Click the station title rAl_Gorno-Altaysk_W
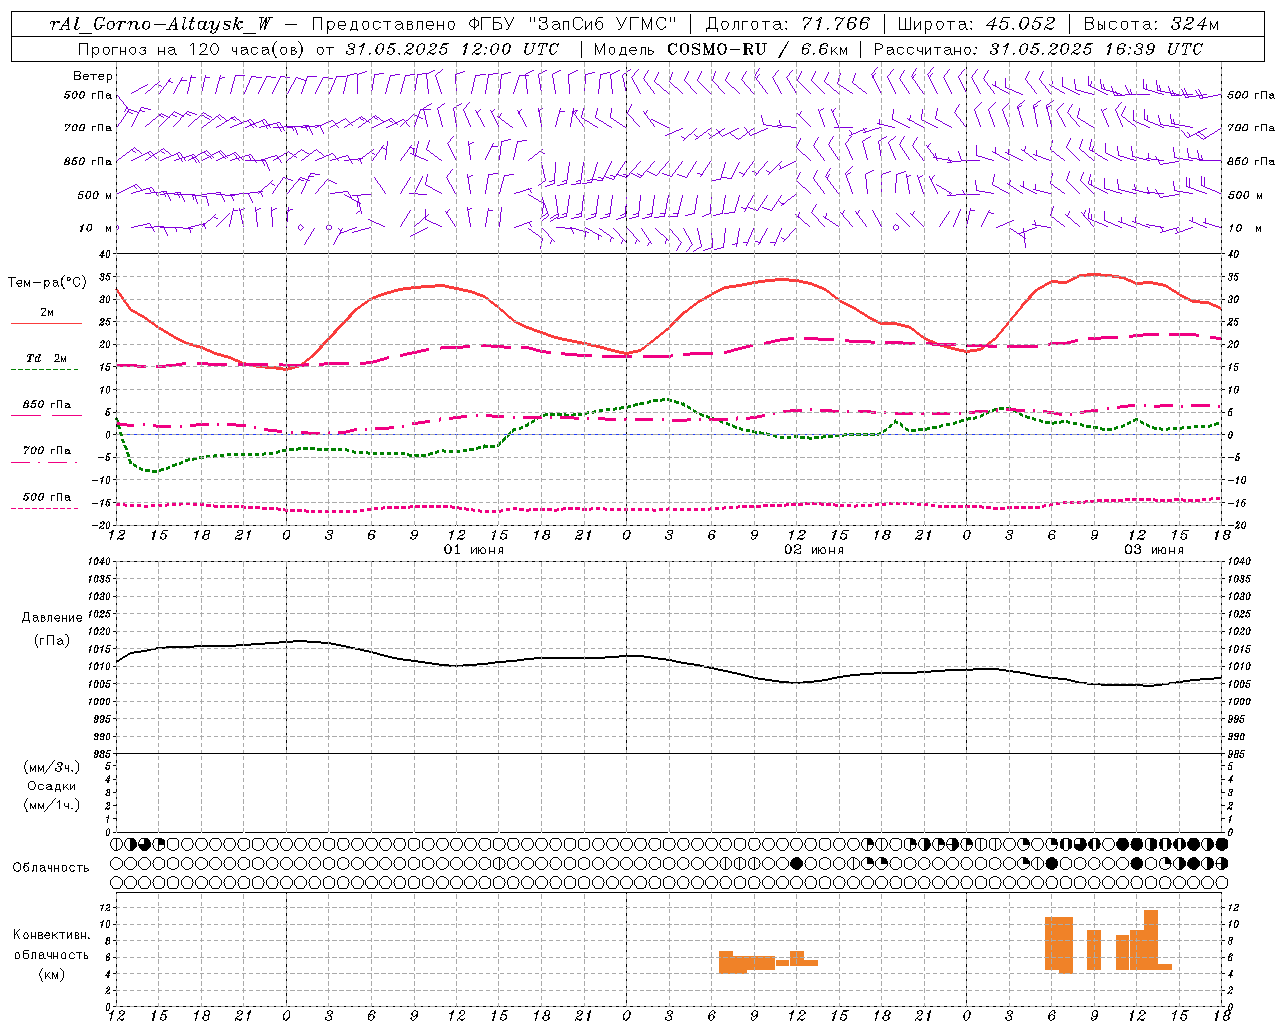 click(x=160, y=24)
